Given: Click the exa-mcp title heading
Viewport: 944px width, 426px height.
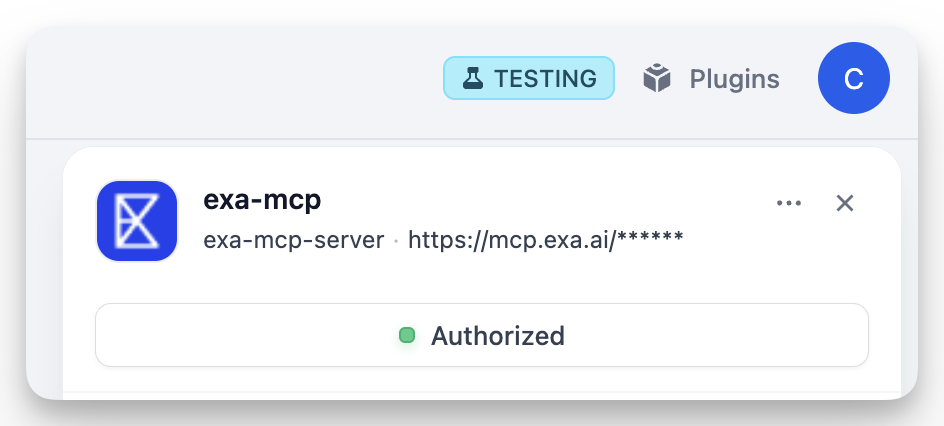Looking at the screenshot, I should 262,199.
